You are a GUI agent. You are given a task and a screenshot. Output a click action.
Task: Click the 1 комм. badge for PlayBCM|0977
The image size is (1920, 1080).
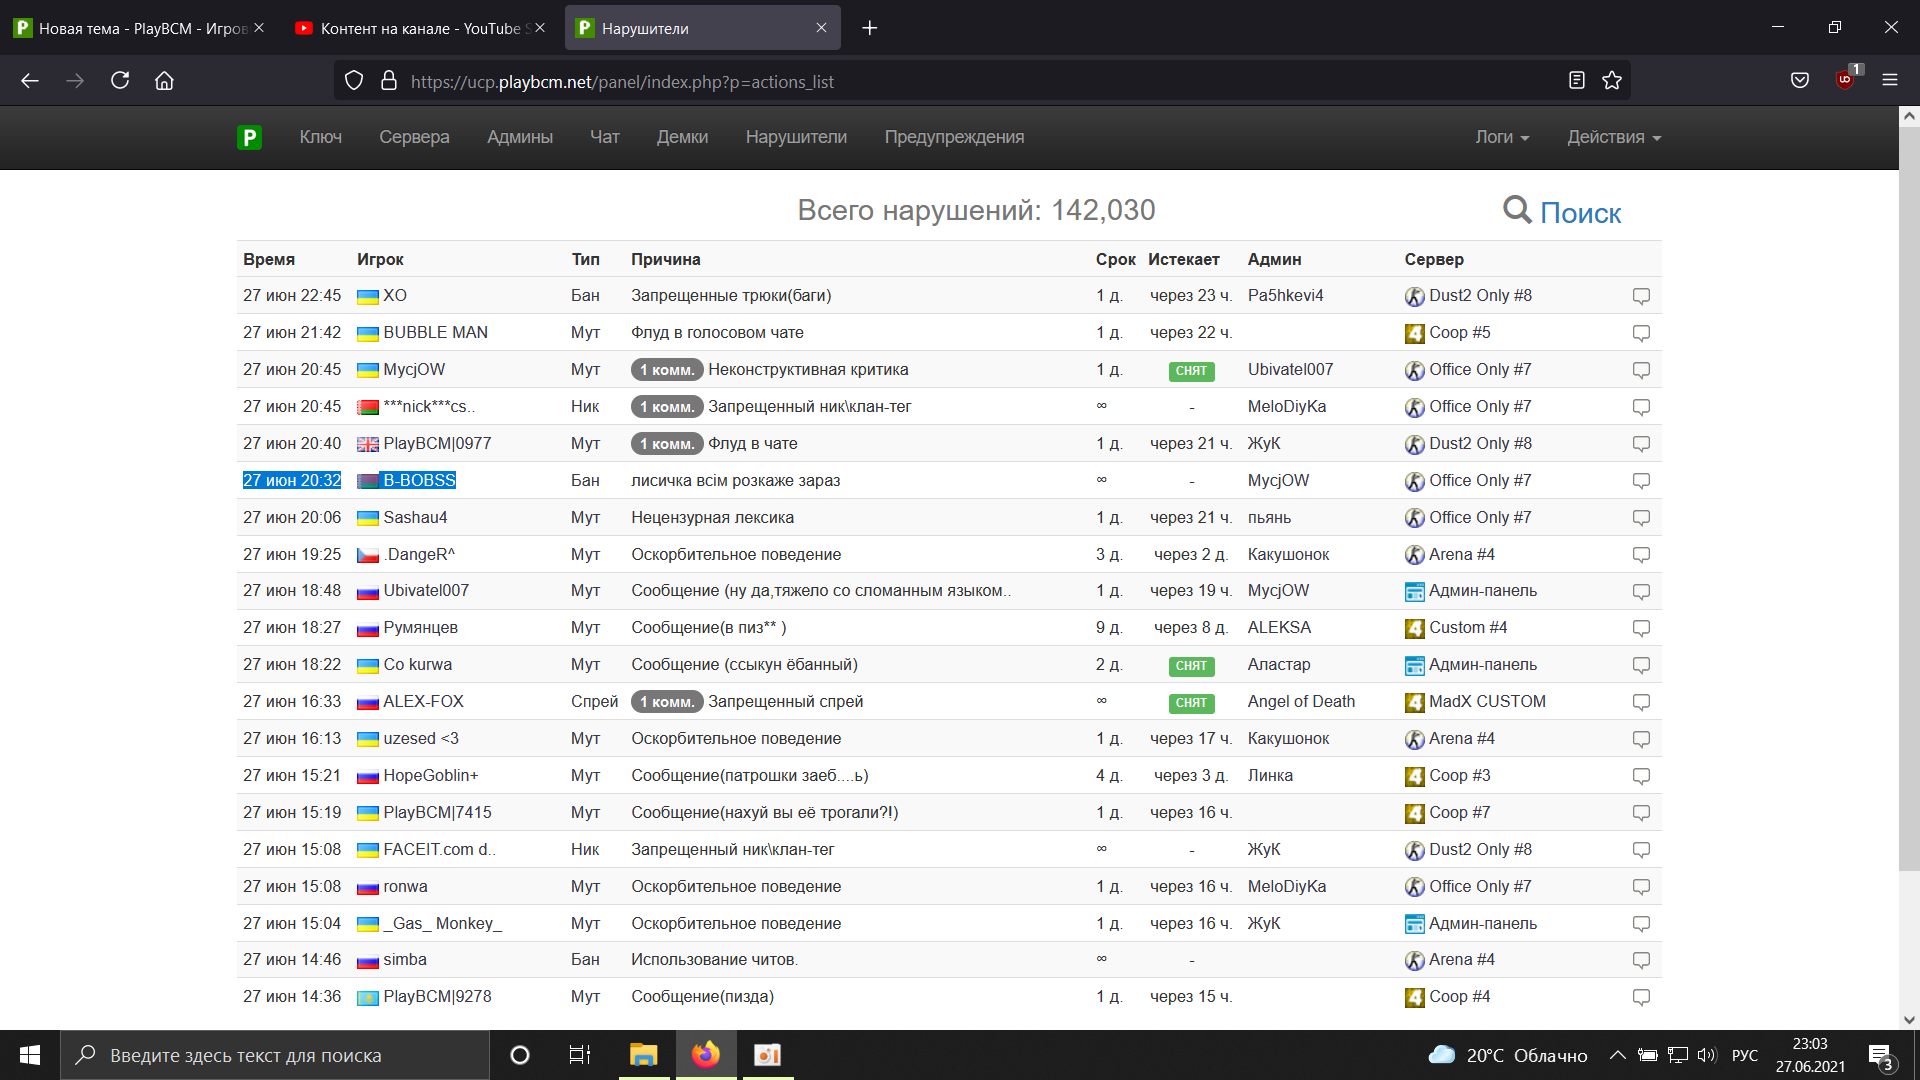point(667,444)
